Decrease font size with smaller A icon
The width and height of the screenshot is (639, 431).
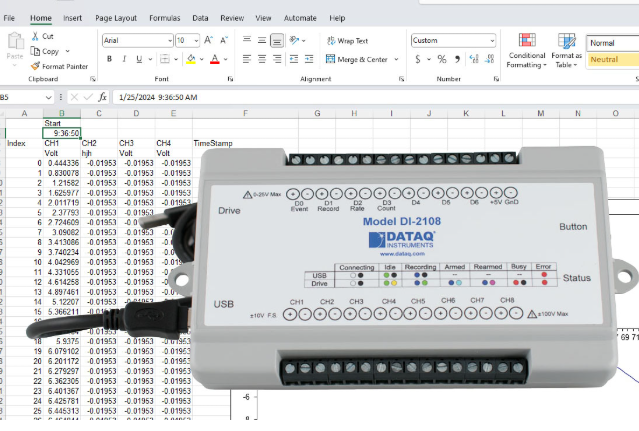click(x=224, y=40)
